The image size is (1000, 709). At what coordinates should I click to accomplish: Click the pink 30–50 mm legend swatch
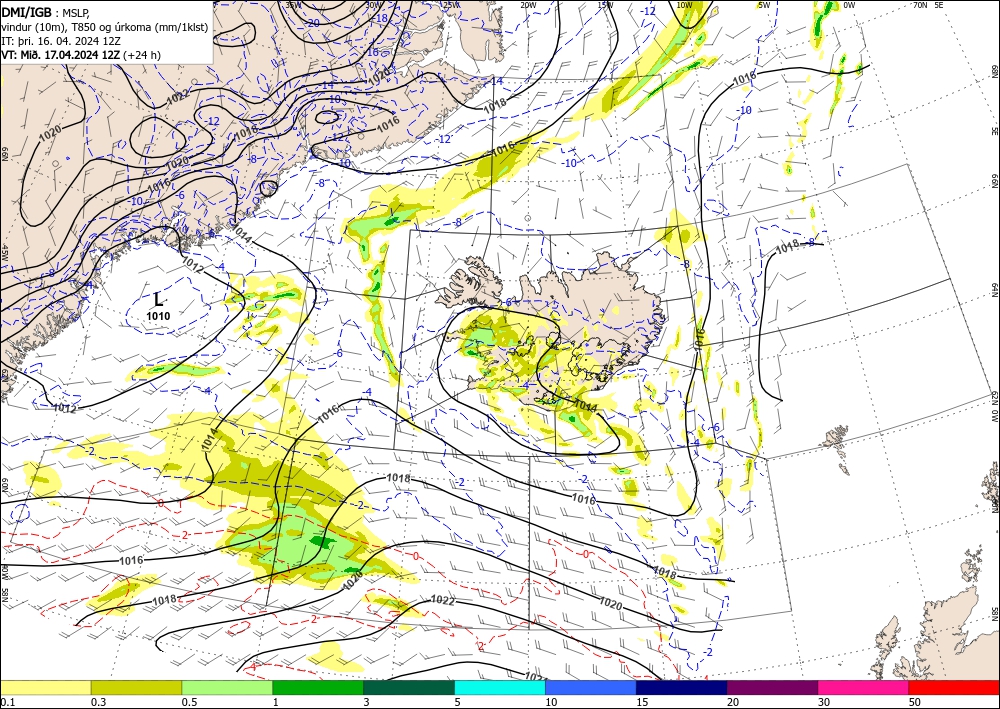pos(864,687)
